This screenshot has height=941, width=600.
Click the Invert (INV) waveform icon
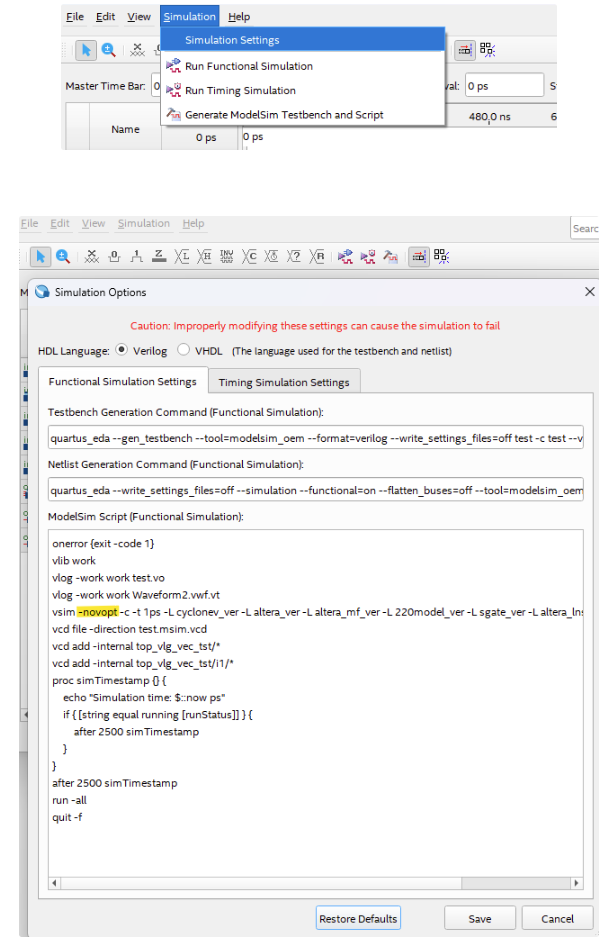pyautogui.click(x=227, y=257)
